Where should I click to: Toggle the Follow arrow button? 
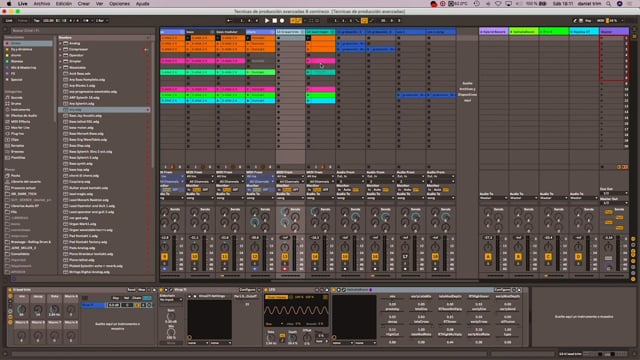(229, 20)
